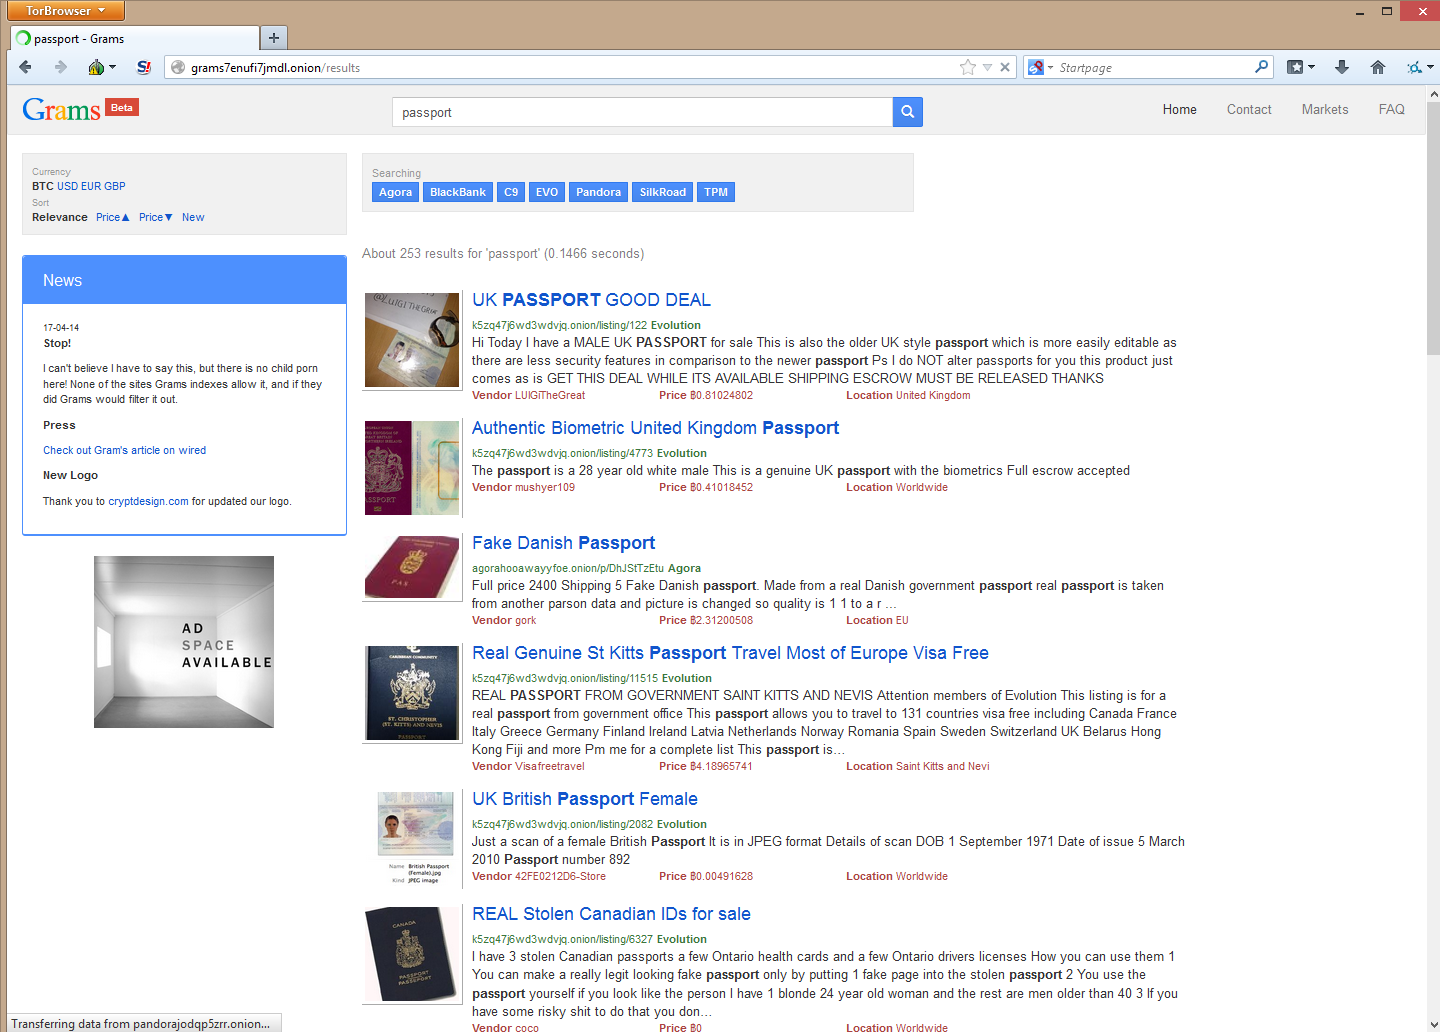Open a new browser tab with plus
Viewport: 1440px width, 1032px height.
273,38
